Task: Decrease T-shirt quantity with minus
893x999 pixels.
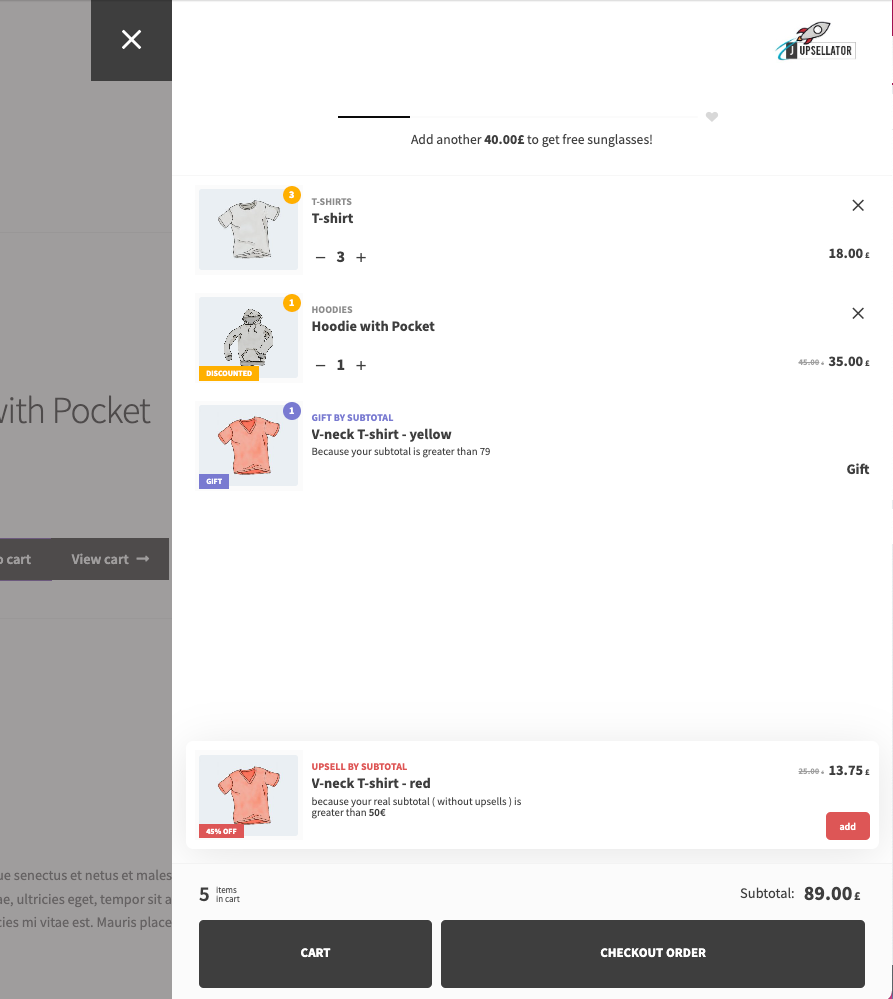Action: 320,258
